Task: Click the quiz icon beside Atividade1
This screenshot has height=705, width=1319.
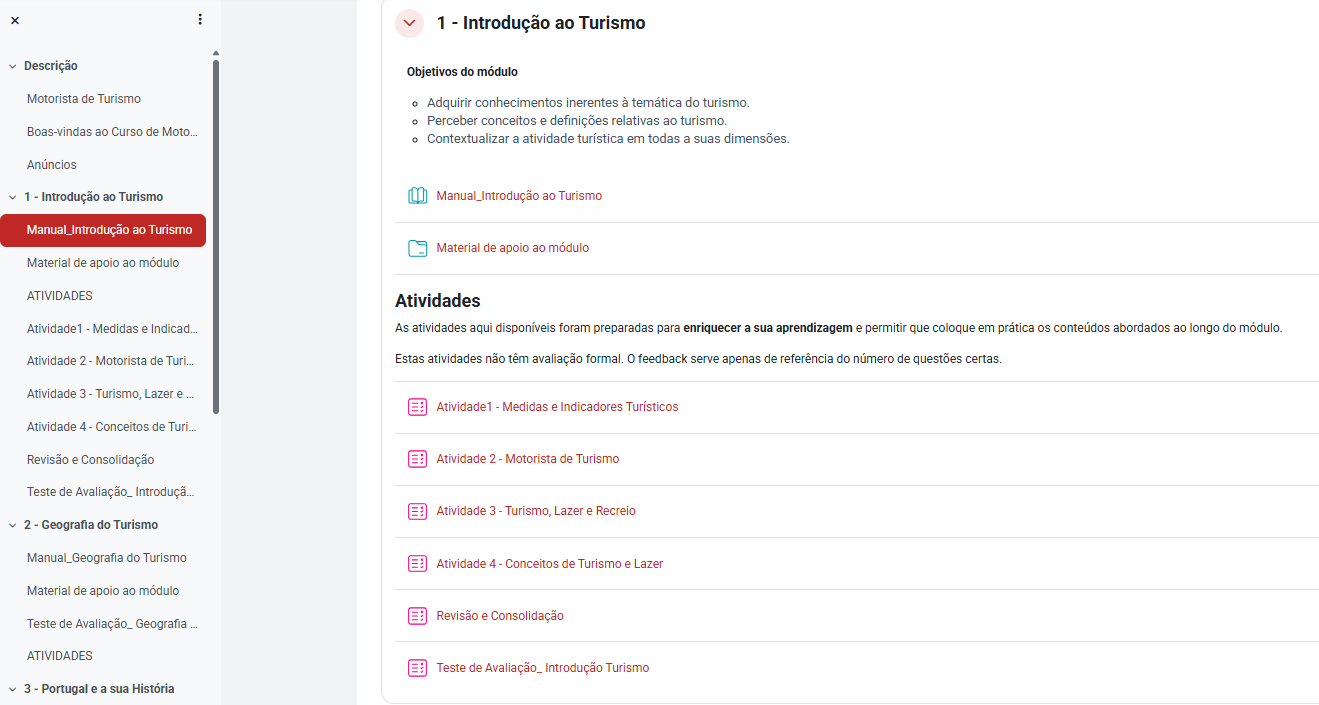Action: pos(417,407)
